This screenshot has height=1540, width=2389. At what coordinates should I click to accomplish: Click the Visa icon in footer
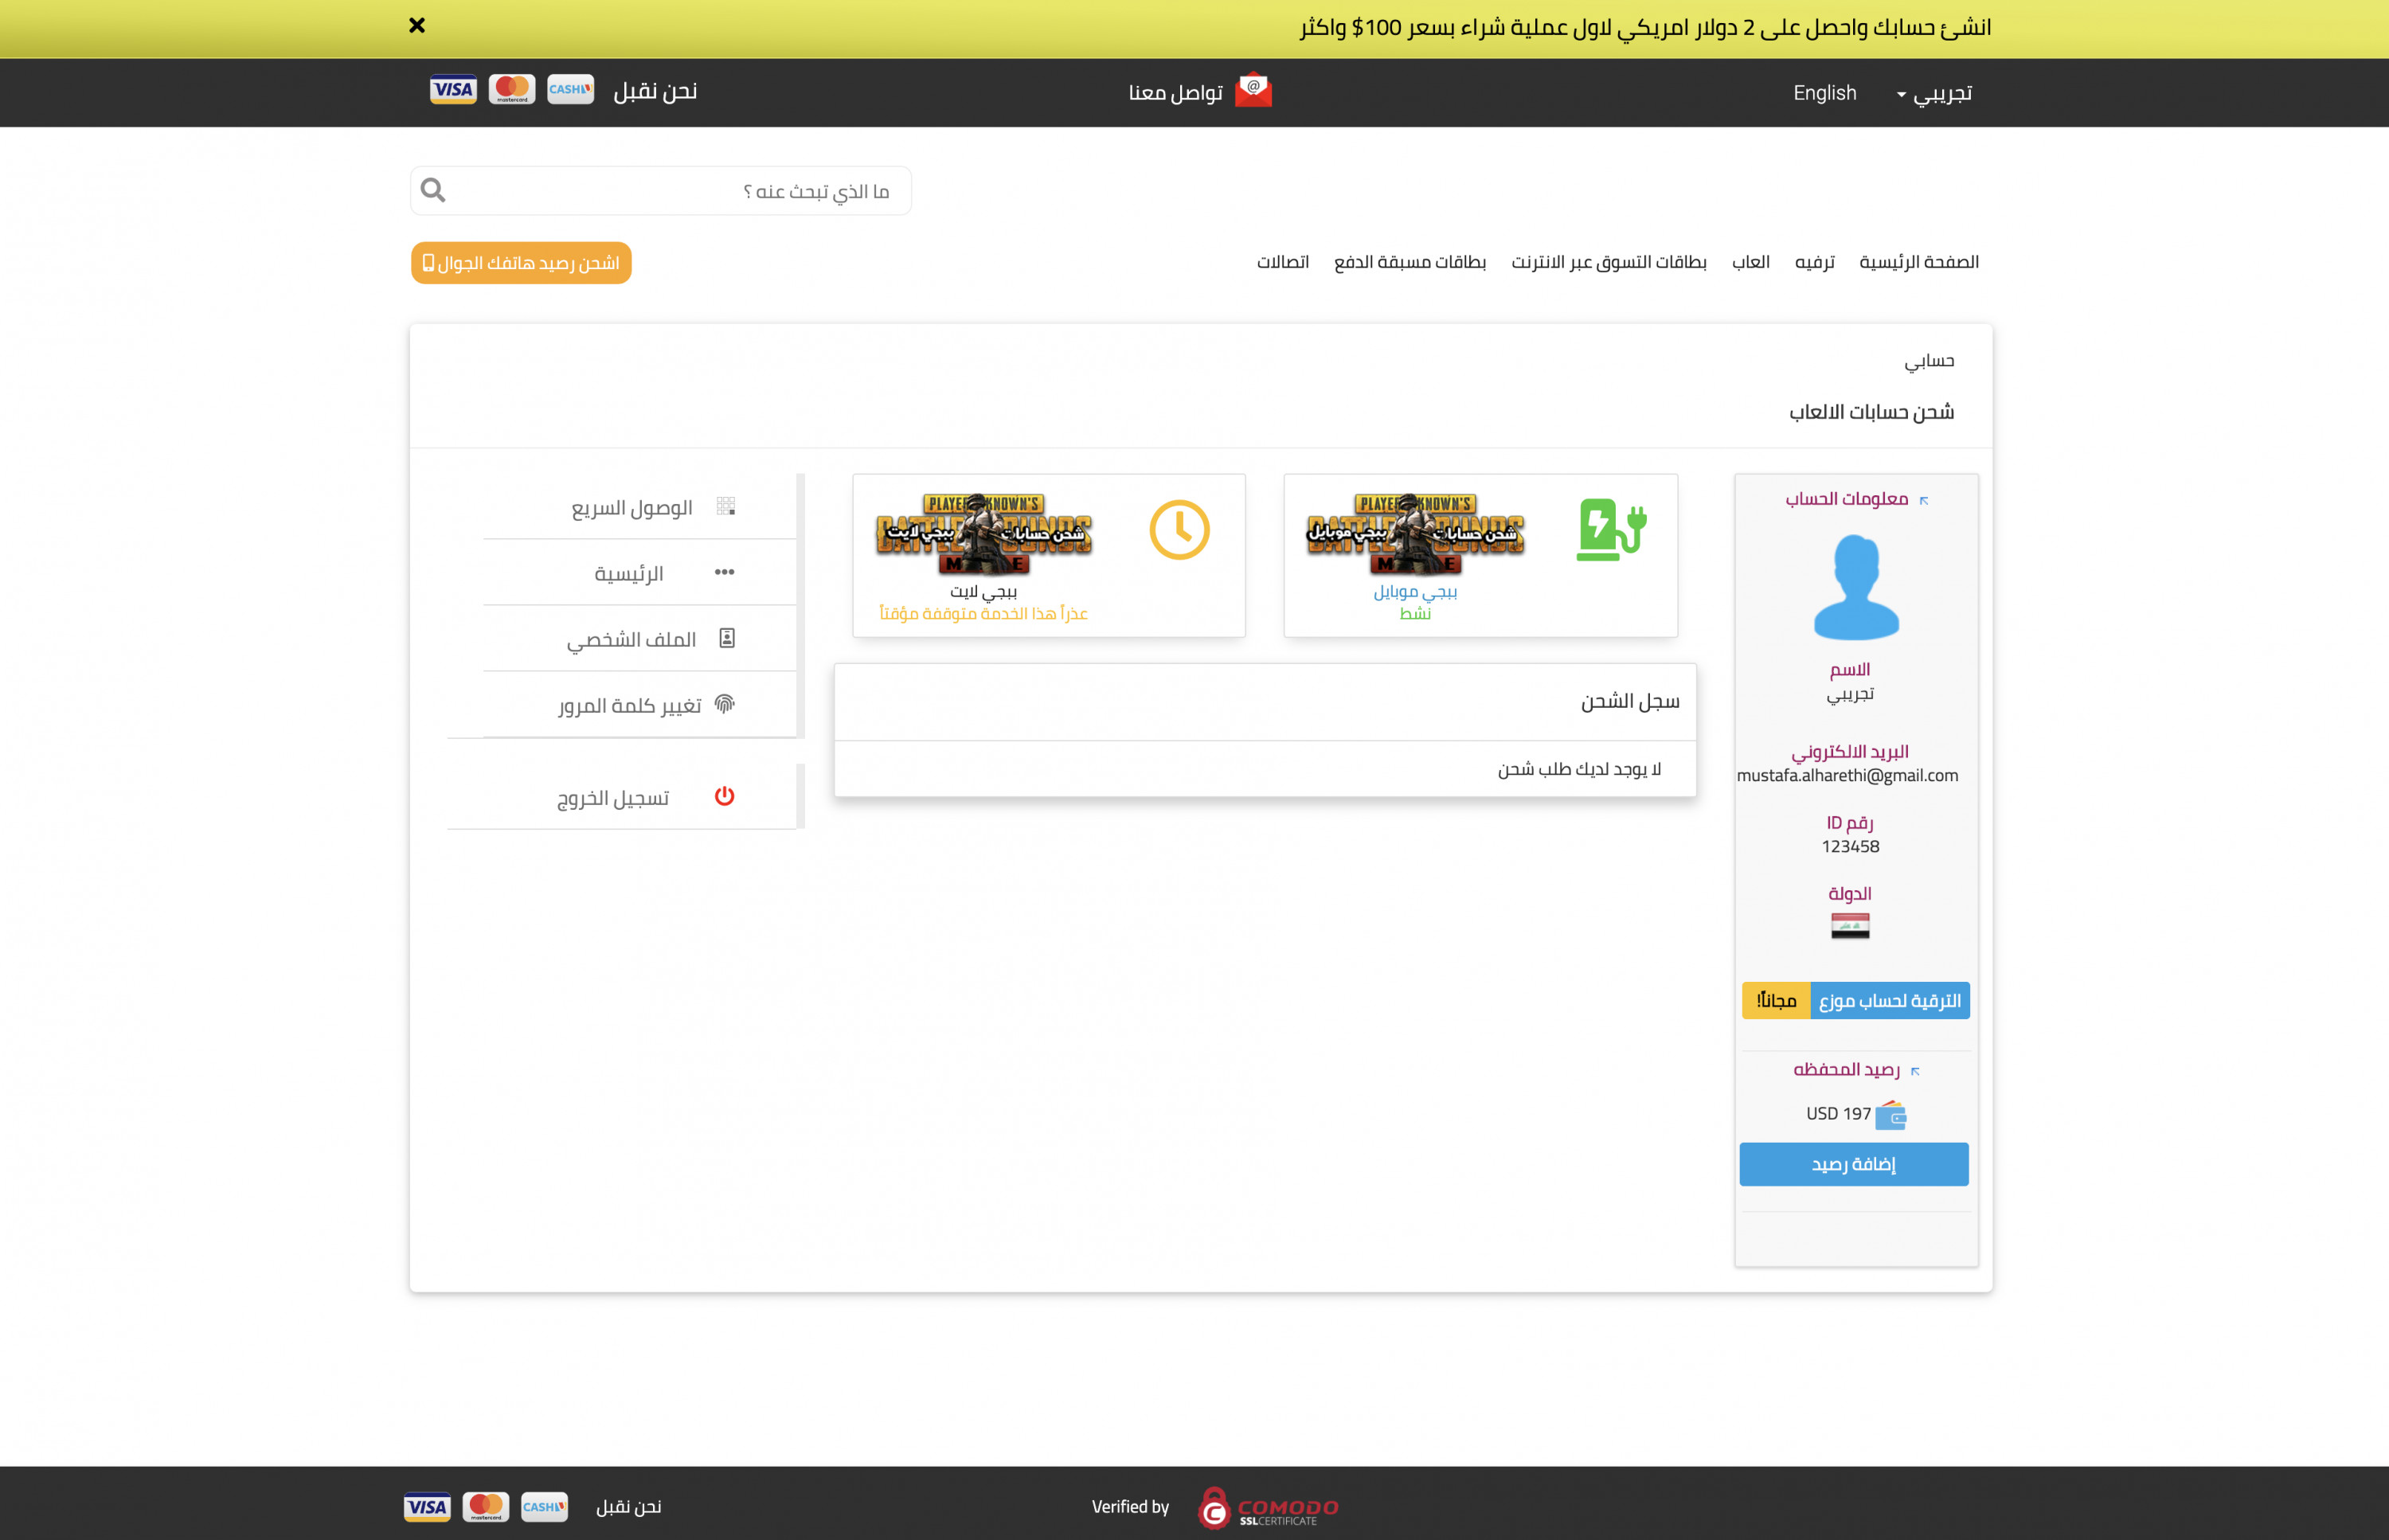427,1506
